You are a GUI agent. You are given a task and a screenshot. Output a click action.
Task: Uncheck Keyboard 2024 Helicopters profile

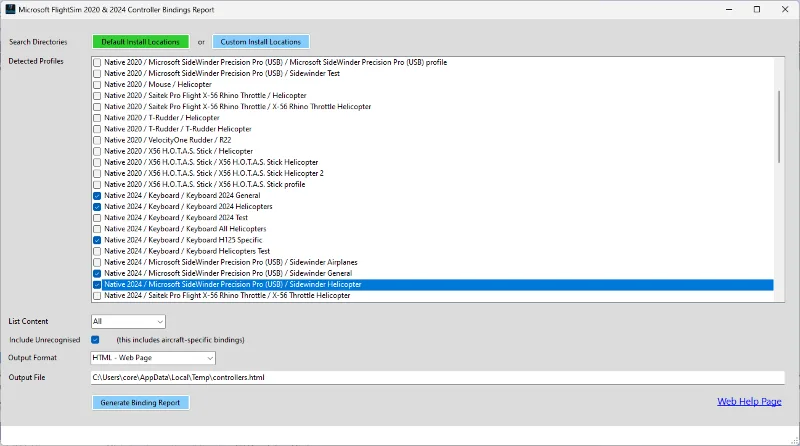click(x=97, y=207)
